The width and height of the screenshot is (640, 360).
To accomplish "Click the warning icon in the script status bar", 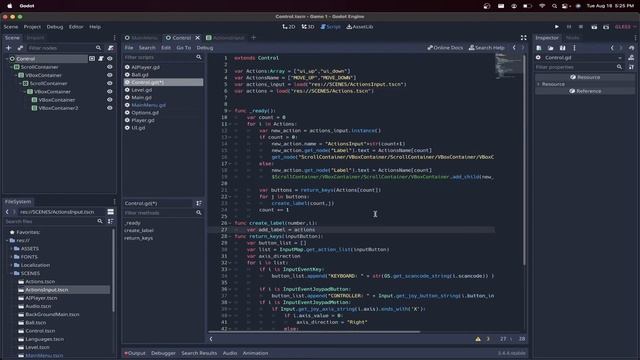I will tap(478, 339).
